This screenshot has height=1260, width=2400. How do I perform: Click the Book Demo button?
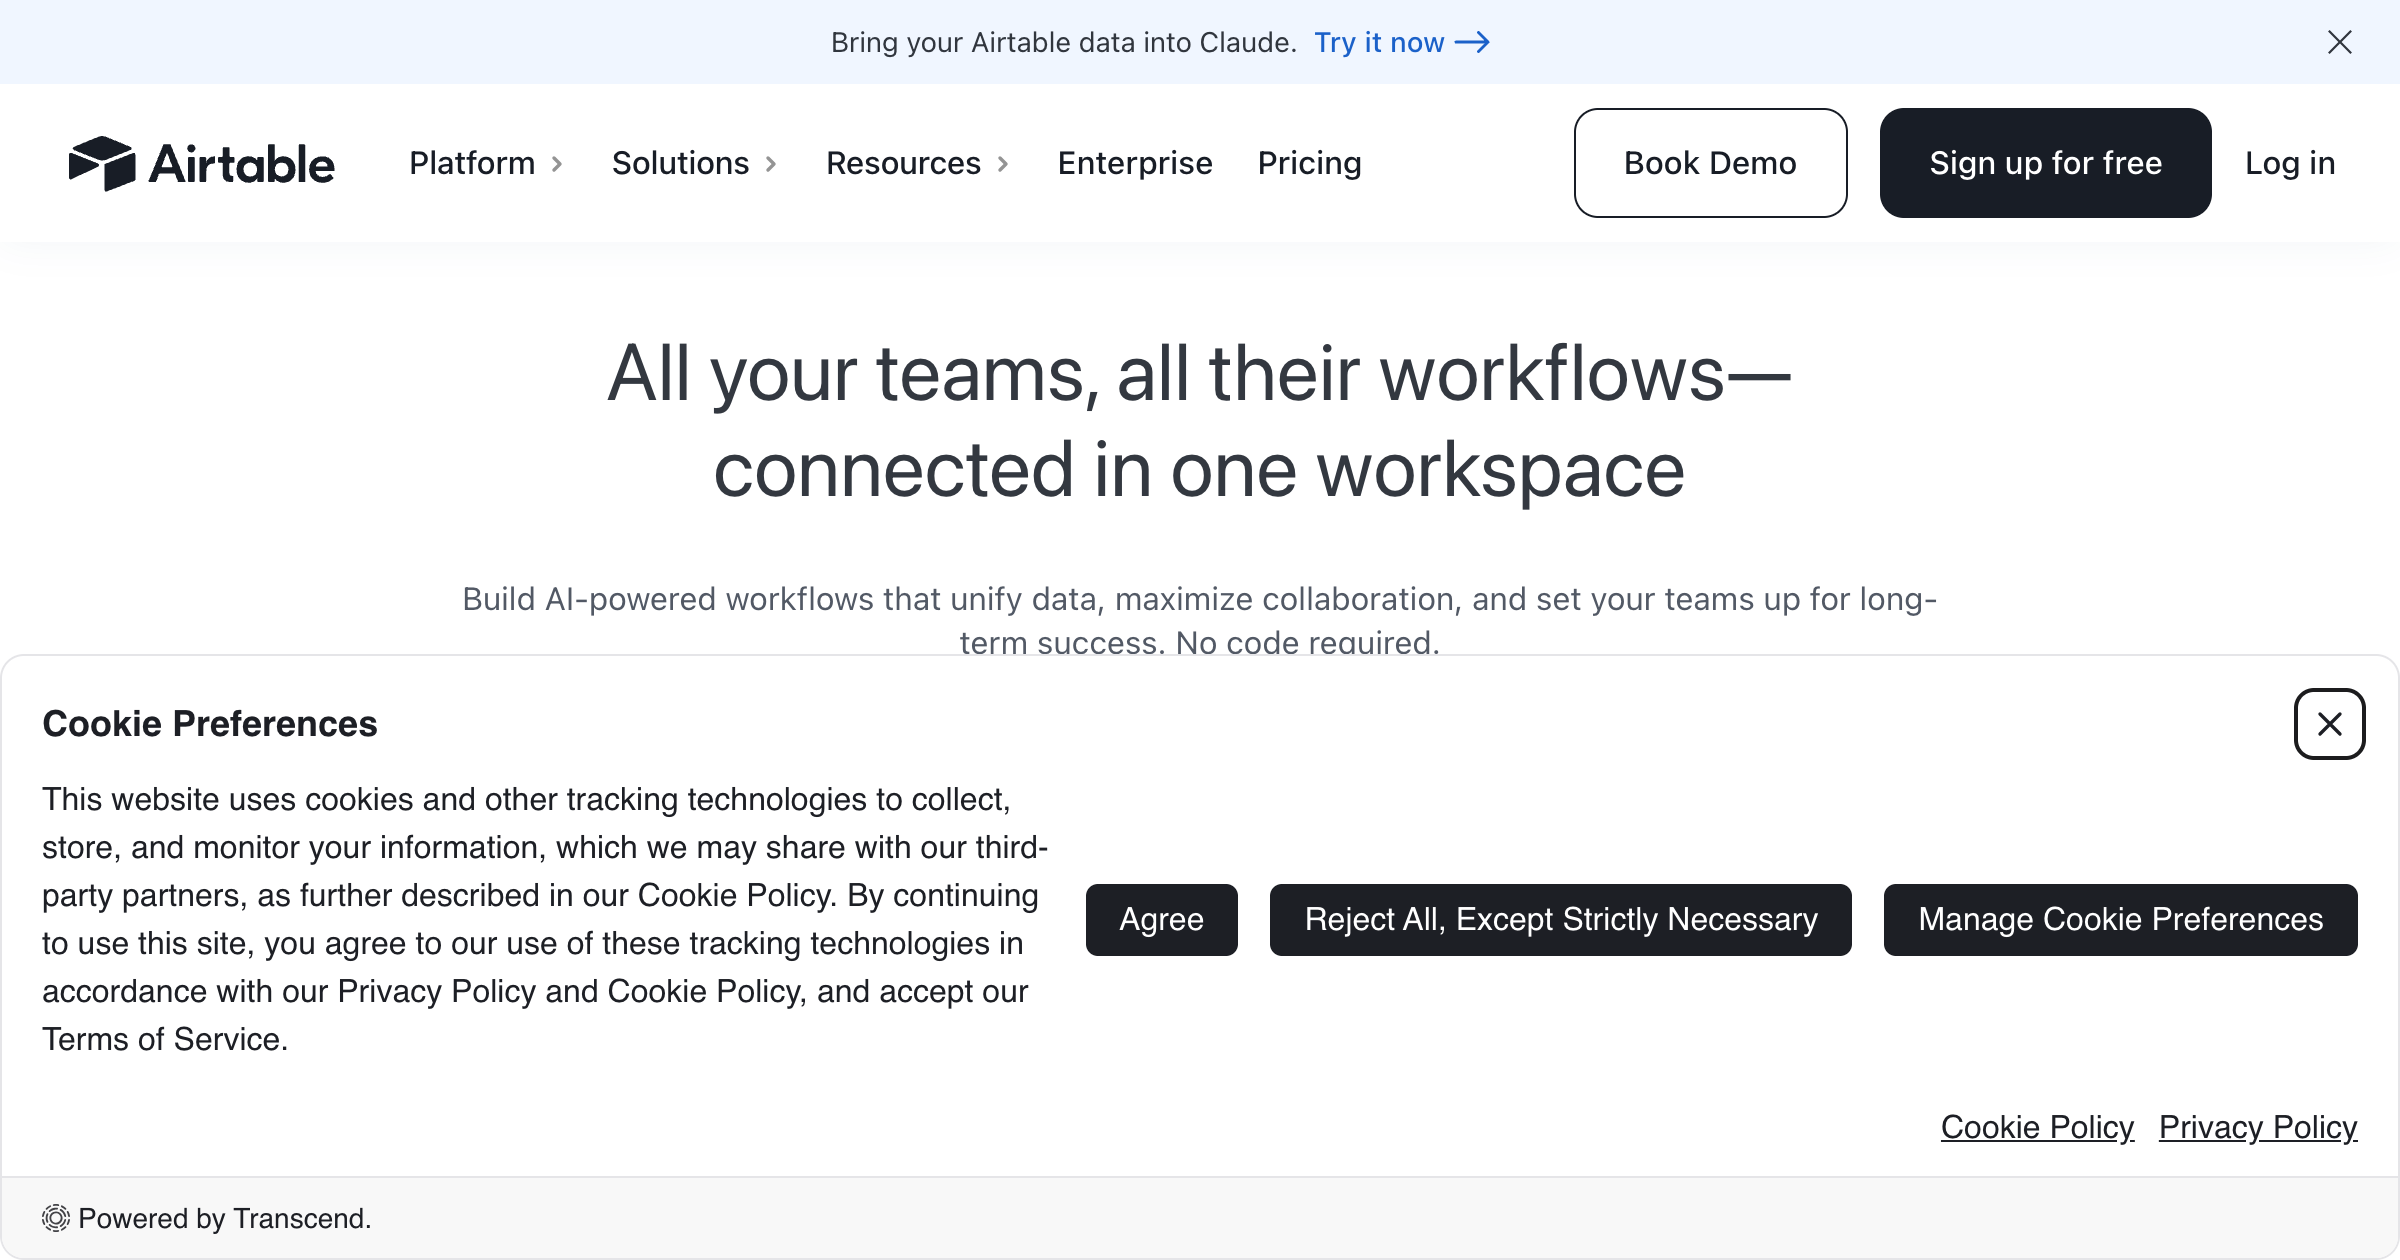[x=1711, y=163]
